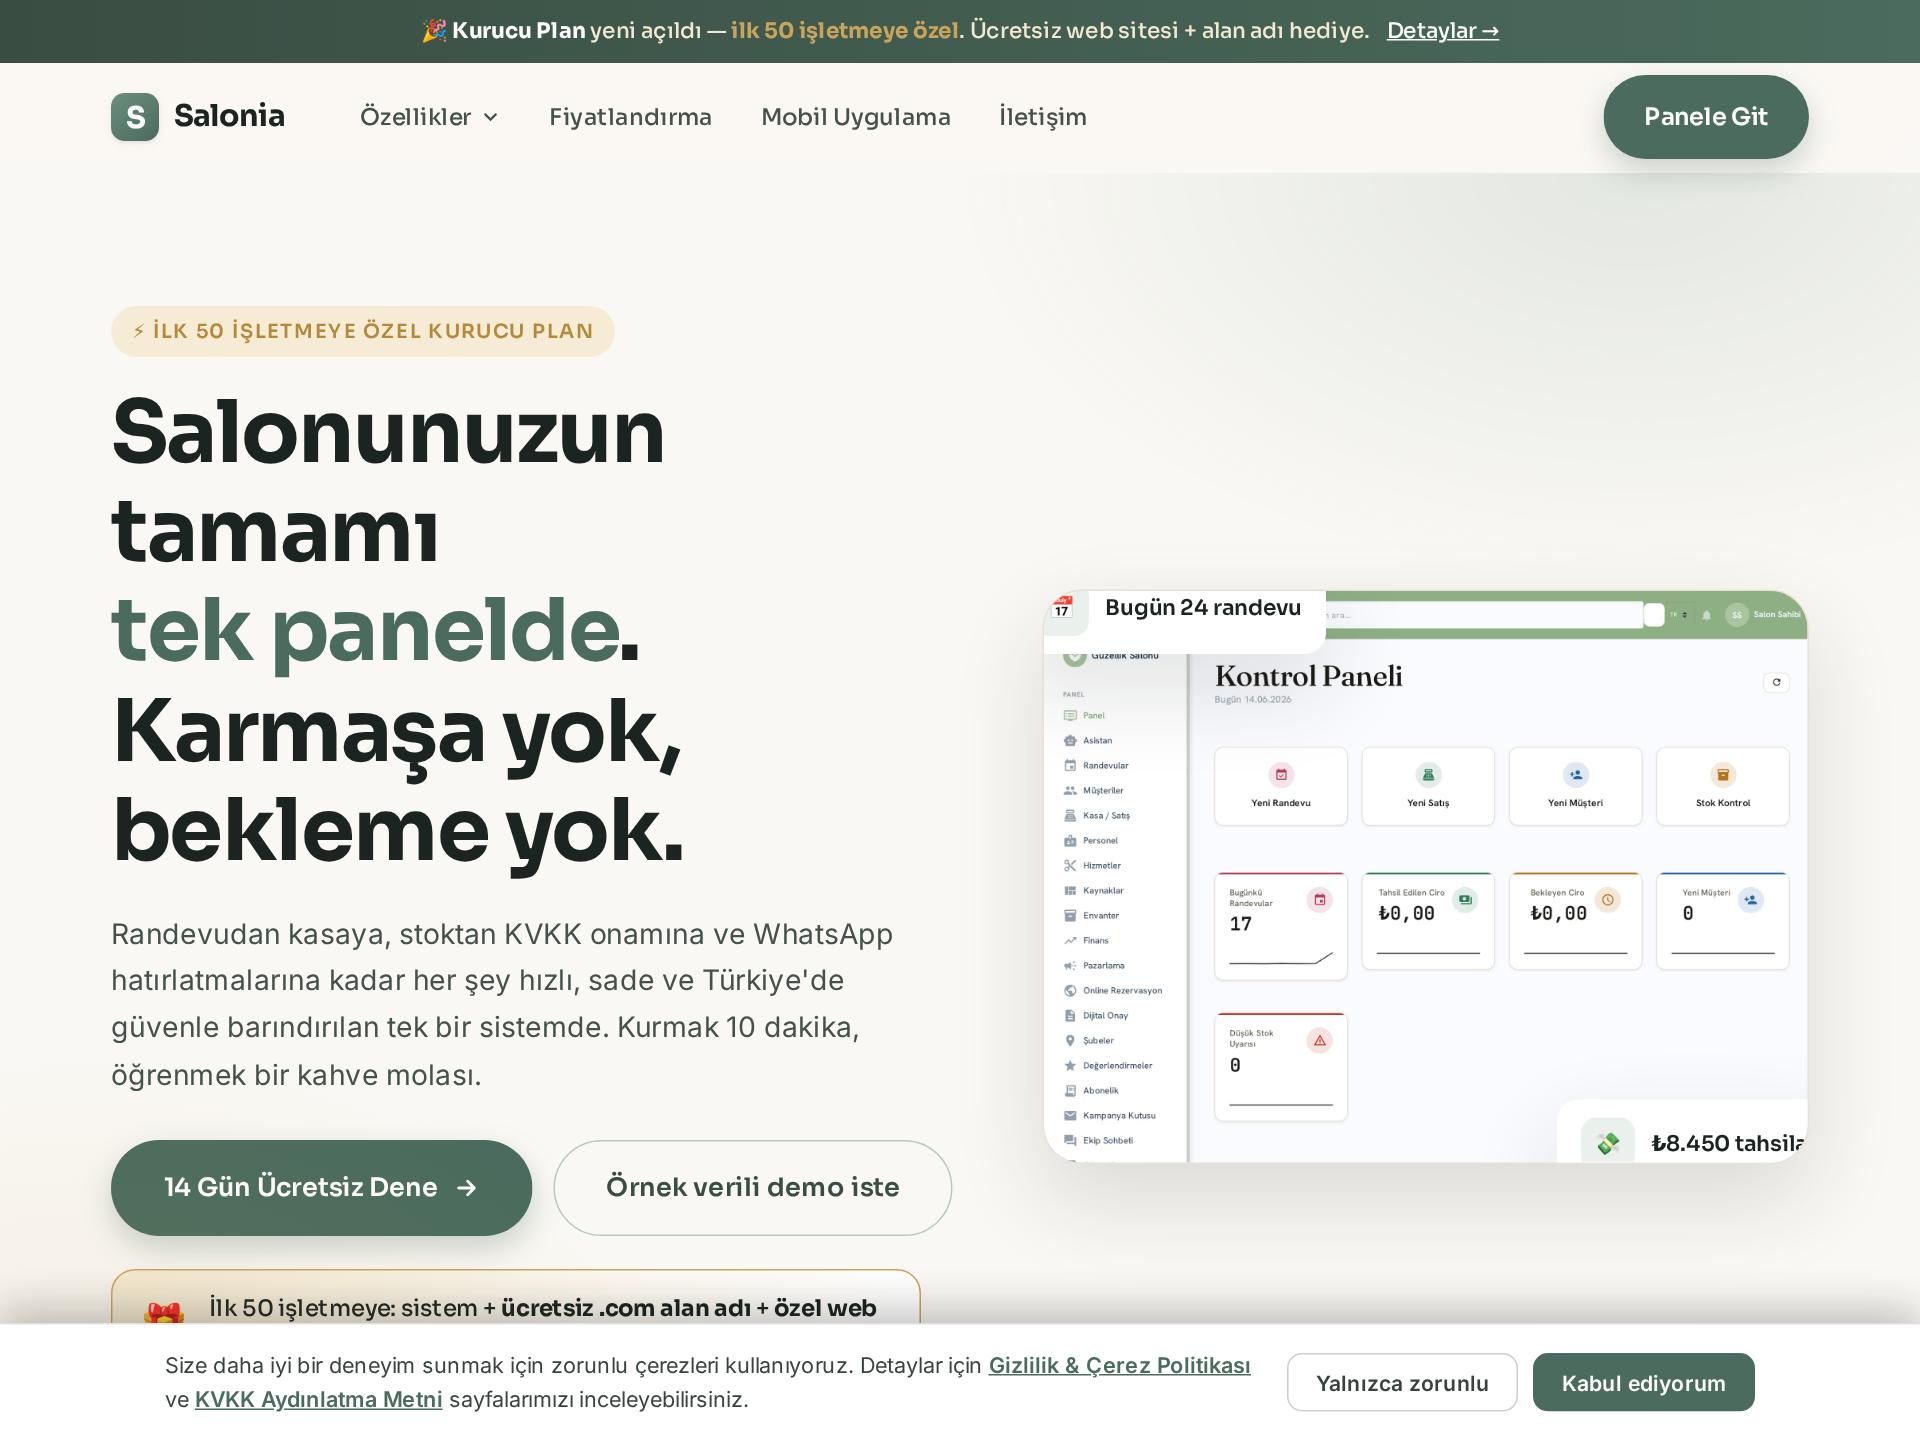The height and width of the screenshot is (1440, 1920).
Task: Open Kaynaklar grid icon in sidebar
Action: tap(1070, 891)
